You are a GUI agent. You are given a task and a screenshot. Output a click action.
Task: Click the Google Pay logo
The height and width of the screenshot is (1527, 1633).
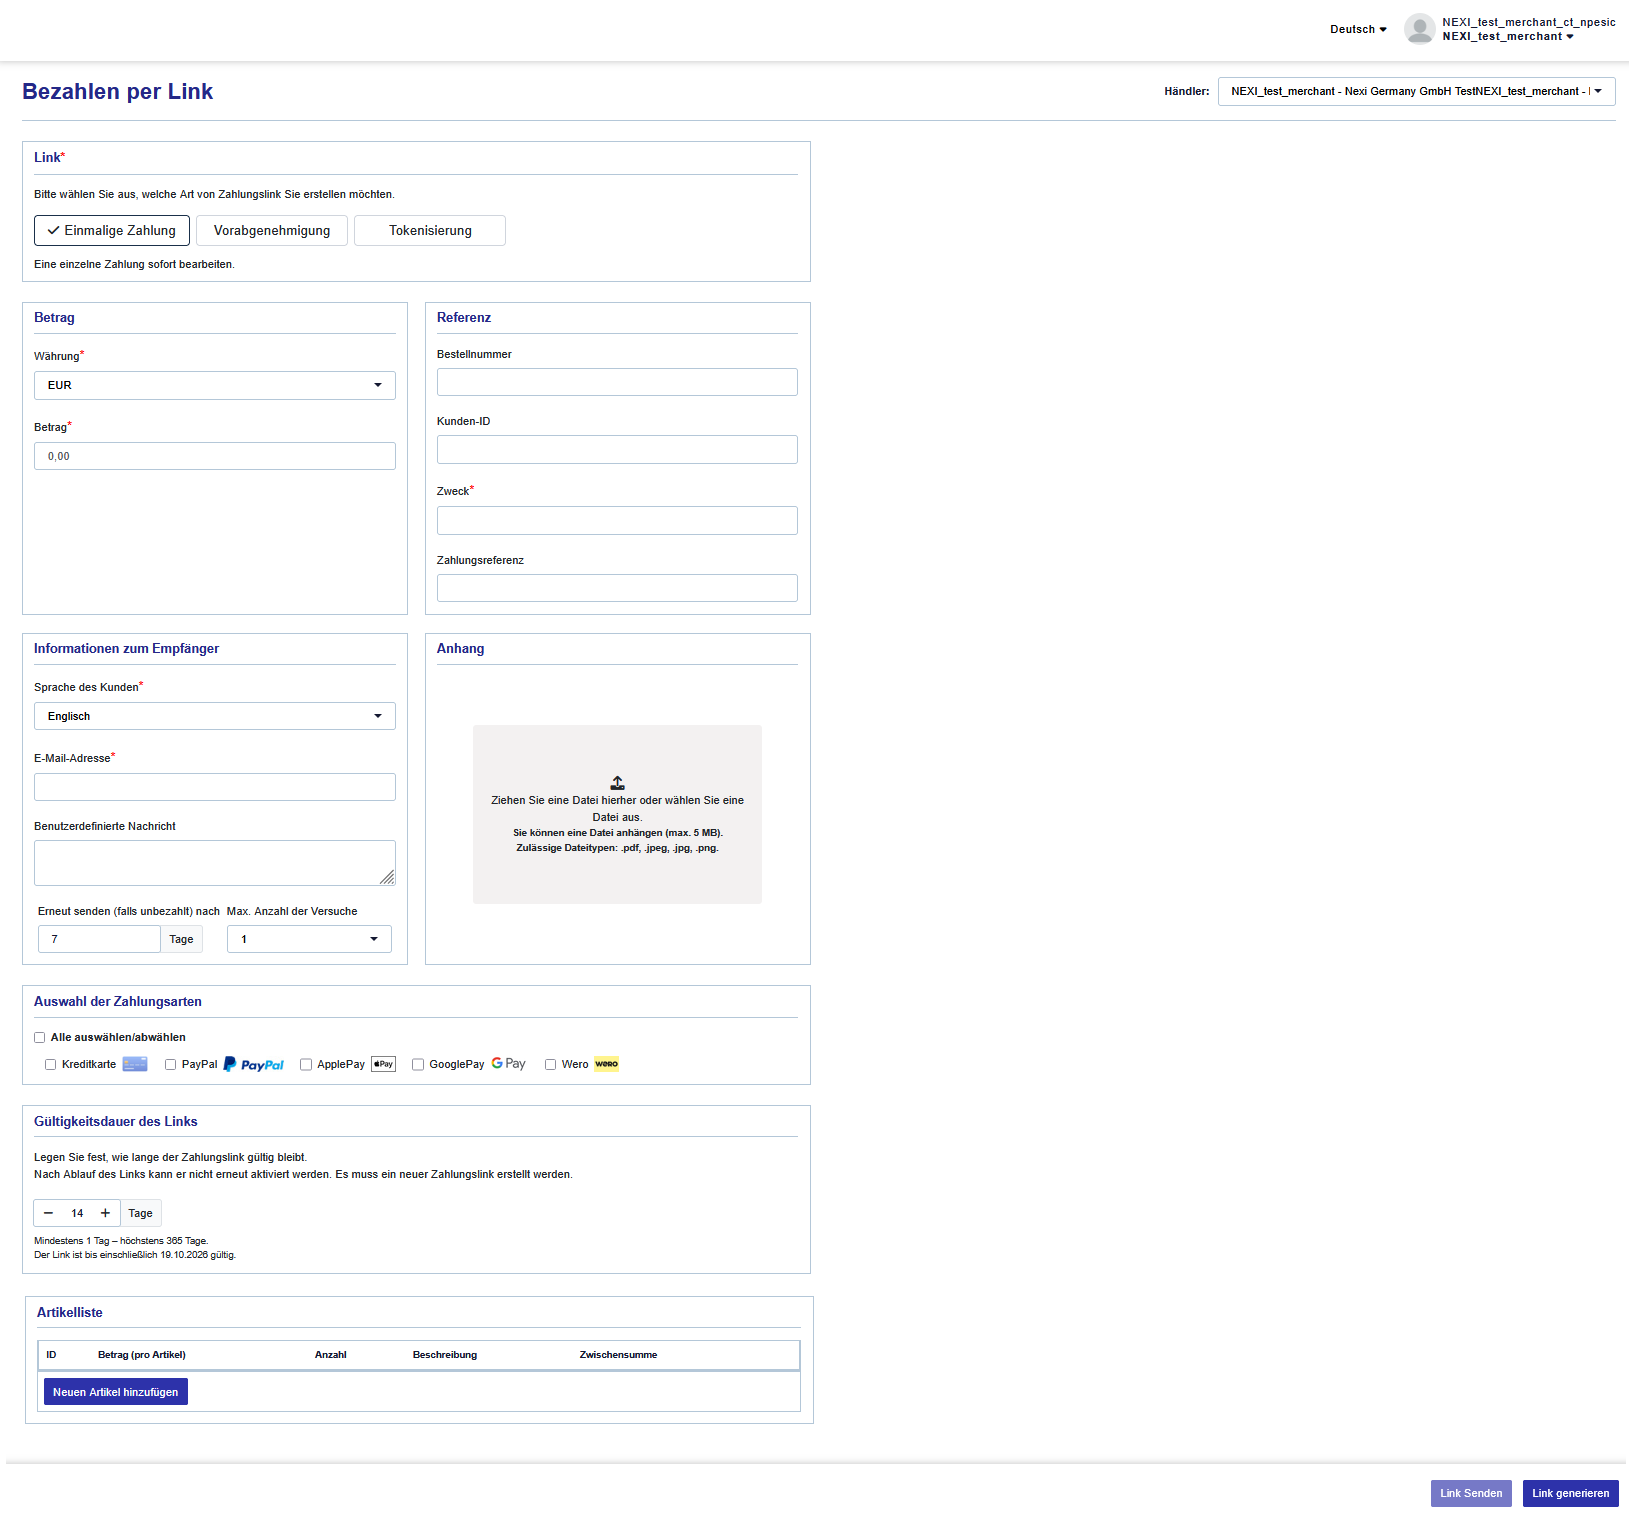coord(508,1063)
